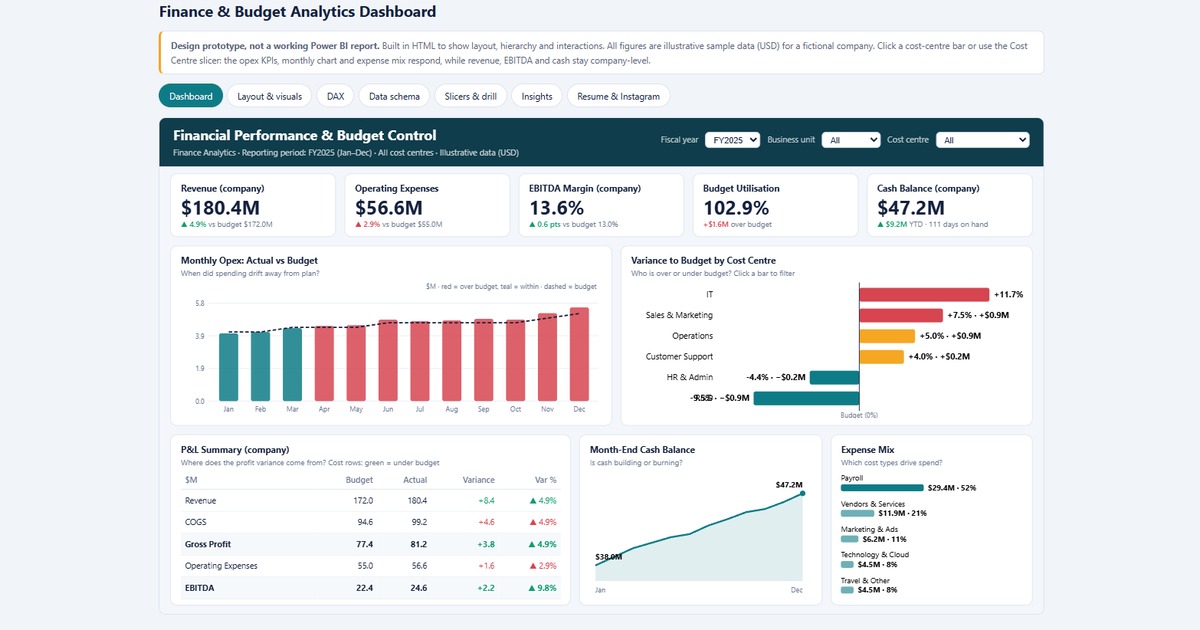Viewport: 1200px width, 630px height.
Task: Select the Feb bar in Monthly Opex
Action: (x=261, y=366)
